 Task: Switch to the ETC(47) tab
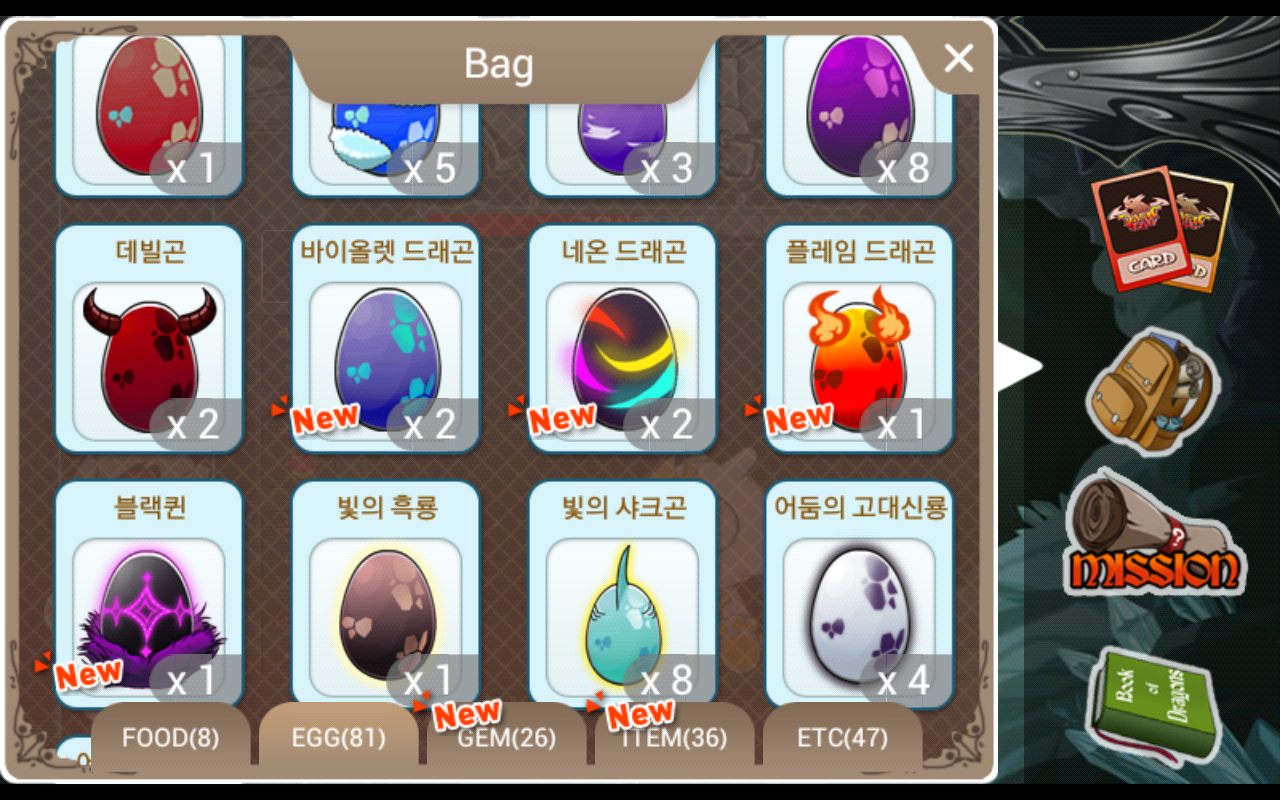coord(842,738)
